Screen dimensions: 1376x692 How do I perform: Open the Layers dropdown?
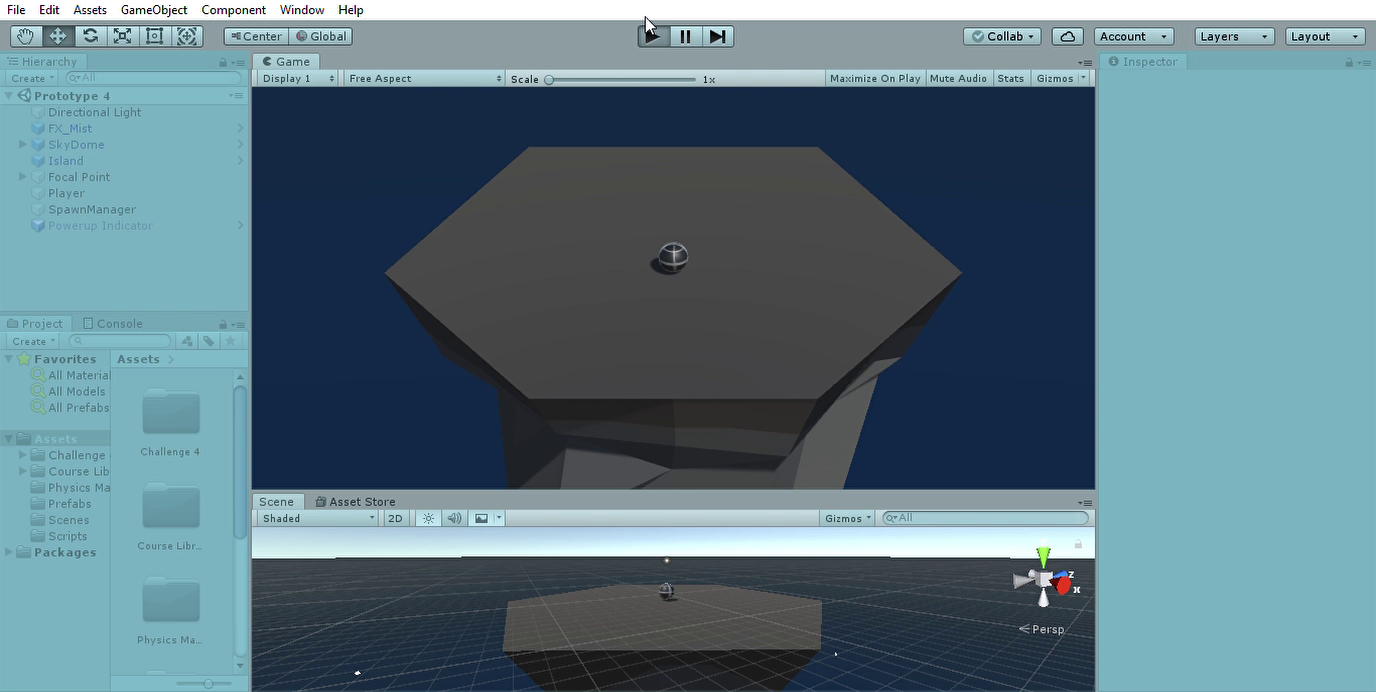[1234, 36]
